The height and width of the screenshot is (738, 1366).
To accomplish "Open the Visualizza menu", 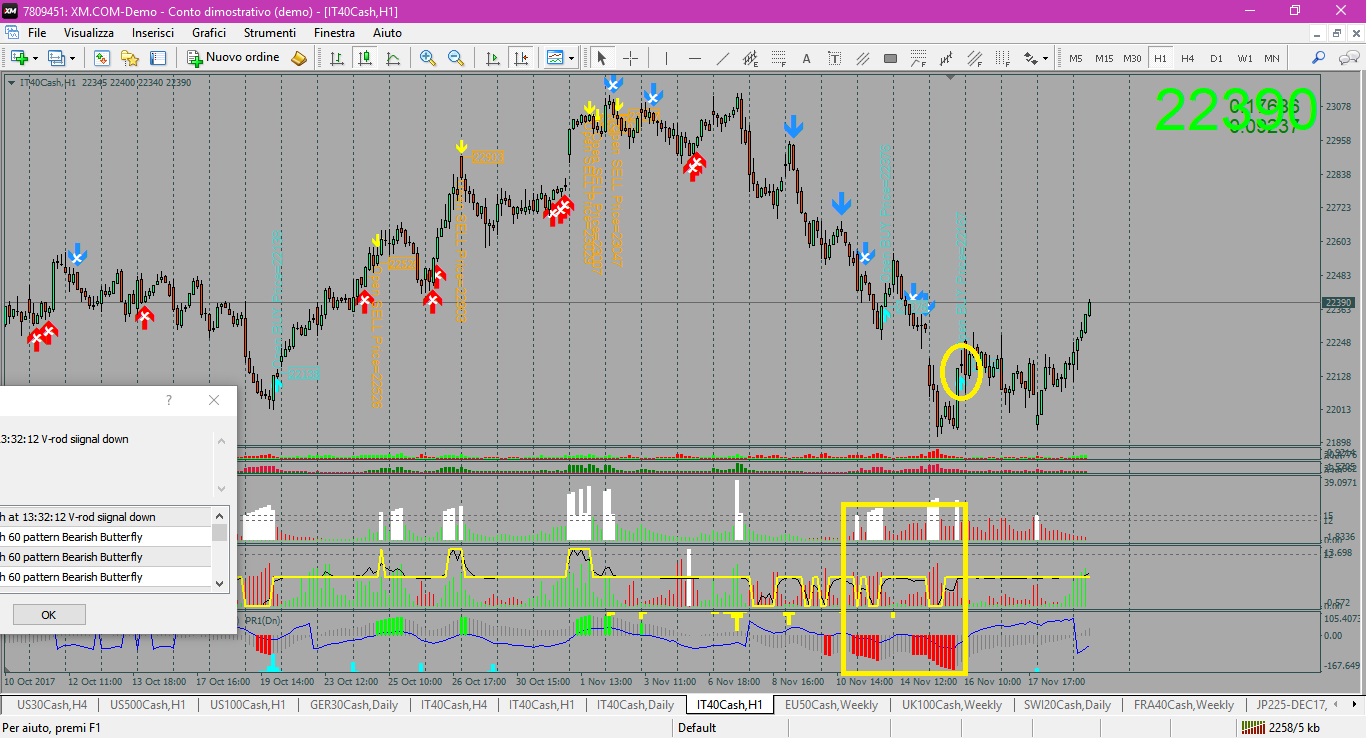I will point(89,33).
